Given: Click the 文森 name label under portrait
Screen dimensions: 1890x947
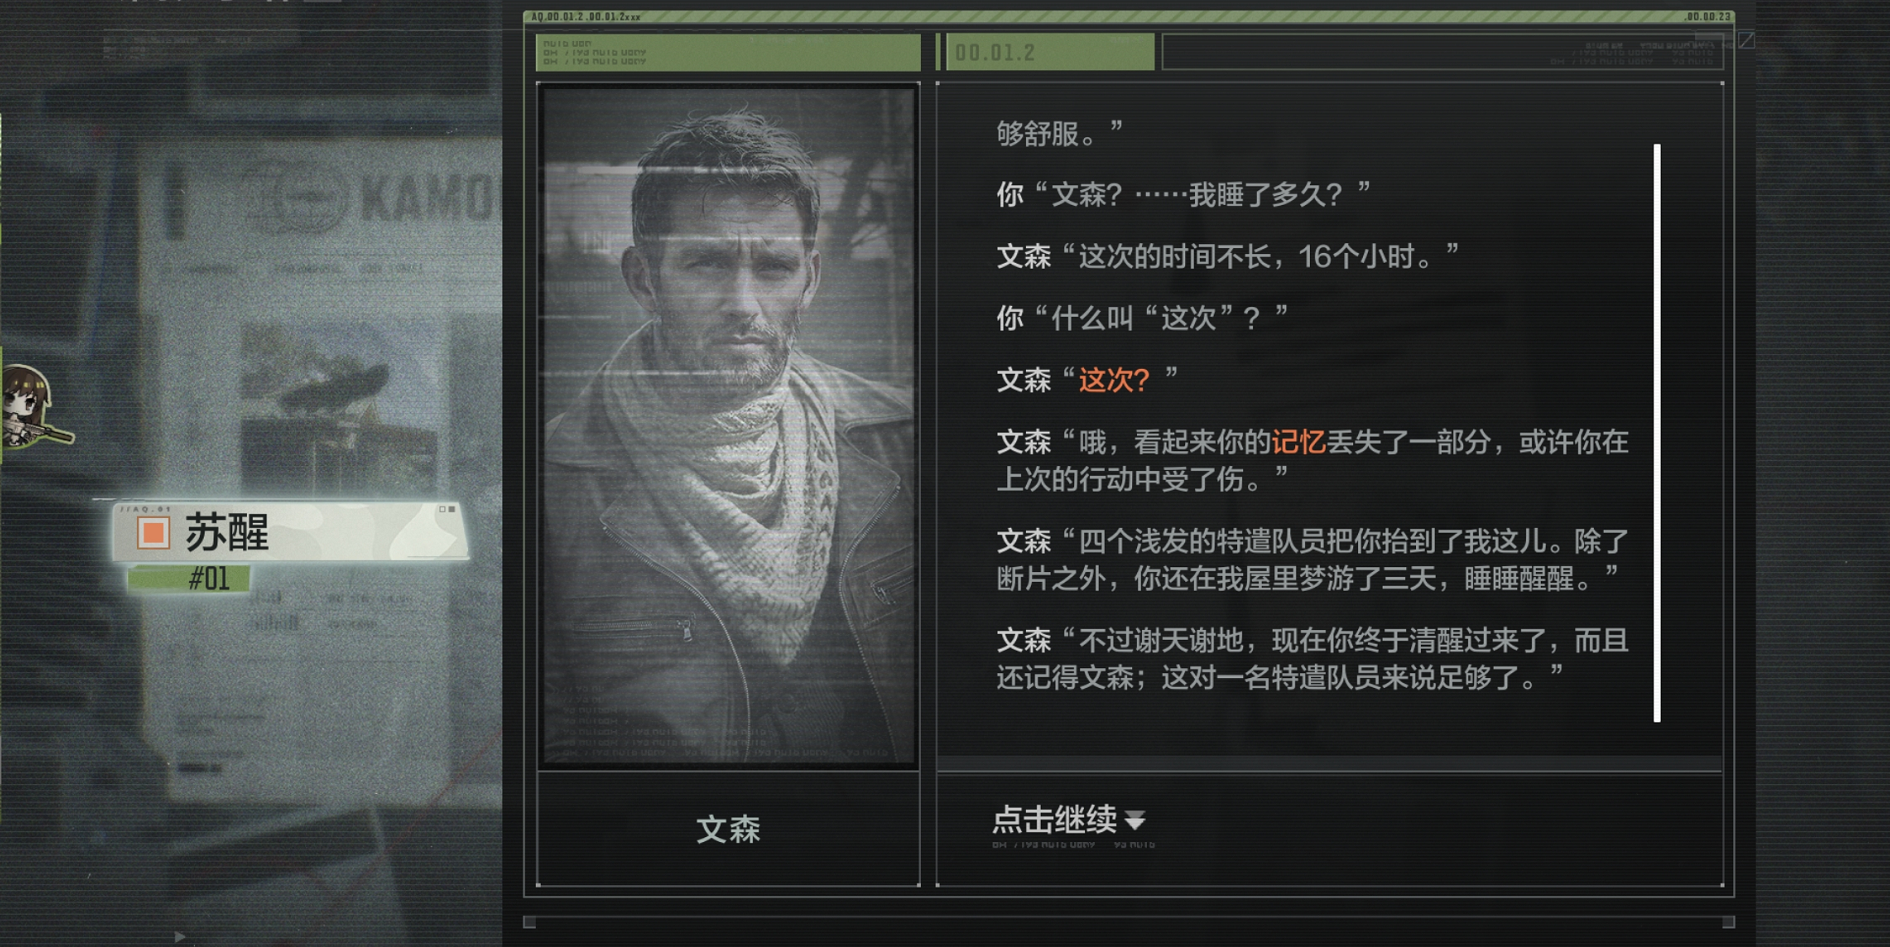Looking at the screenshot, I should tap(728, 829).
